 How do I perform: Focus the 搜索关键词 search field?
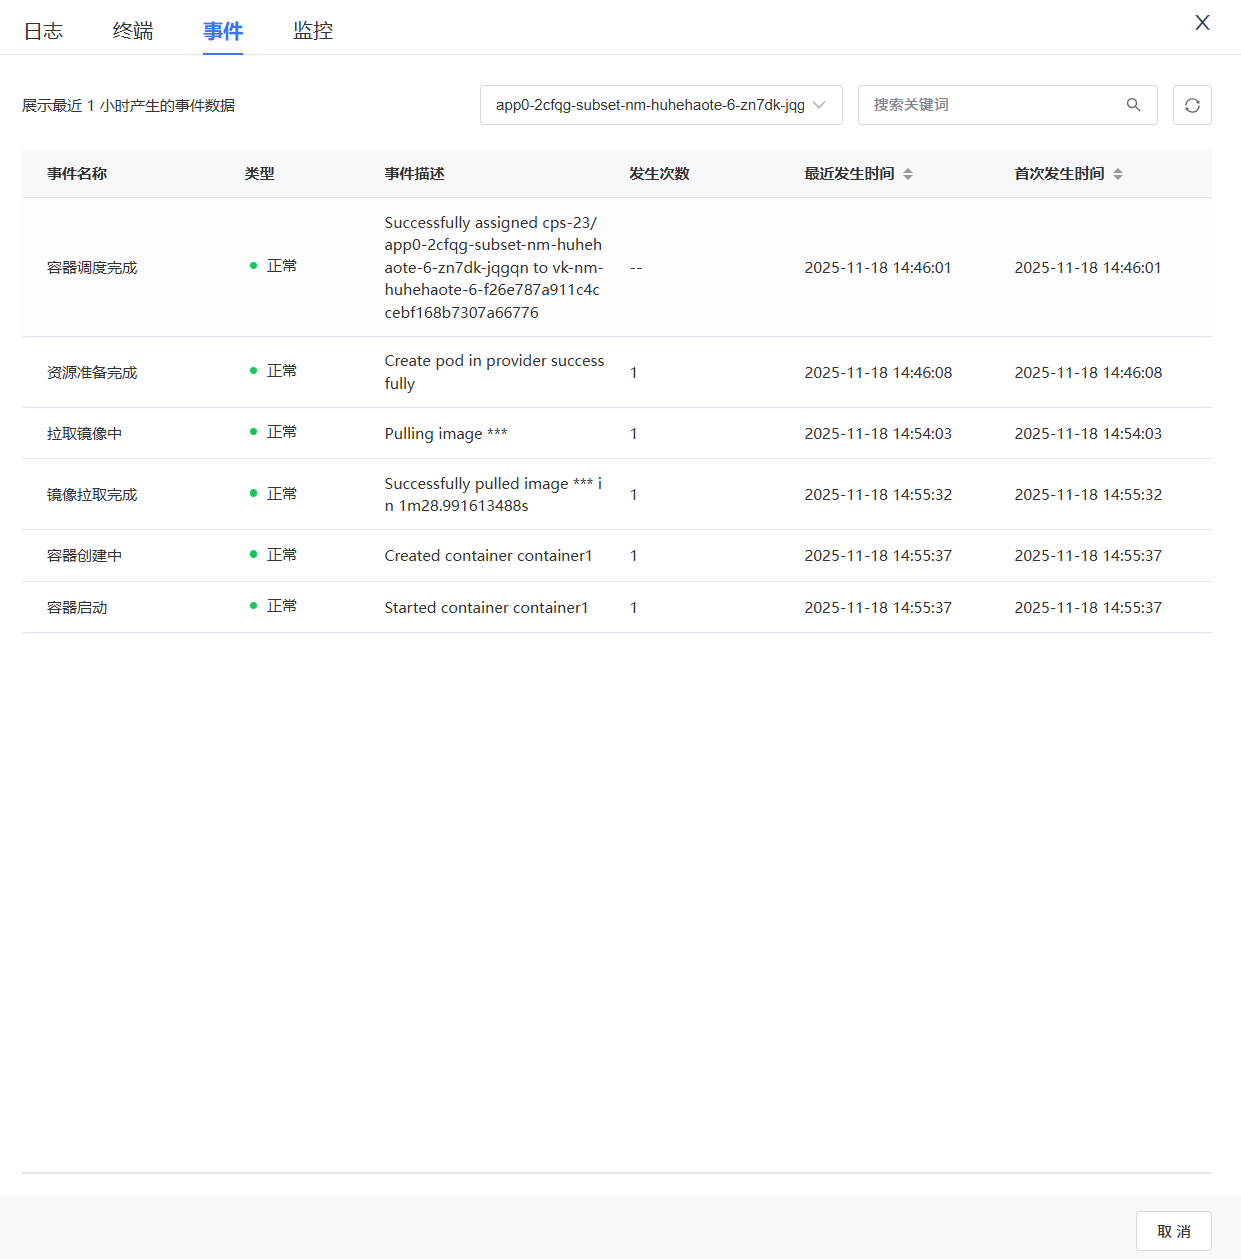coord(990,105)
